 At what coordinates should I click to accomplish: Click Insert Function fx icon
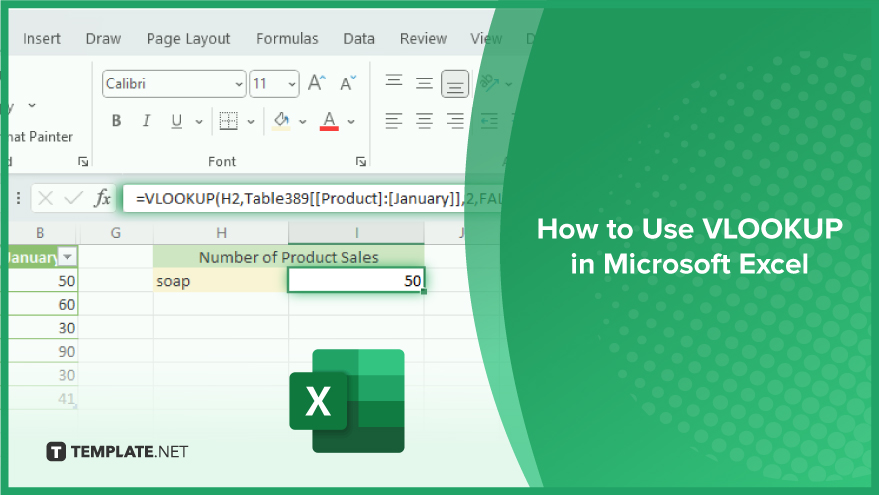click(x=103, y=198)
